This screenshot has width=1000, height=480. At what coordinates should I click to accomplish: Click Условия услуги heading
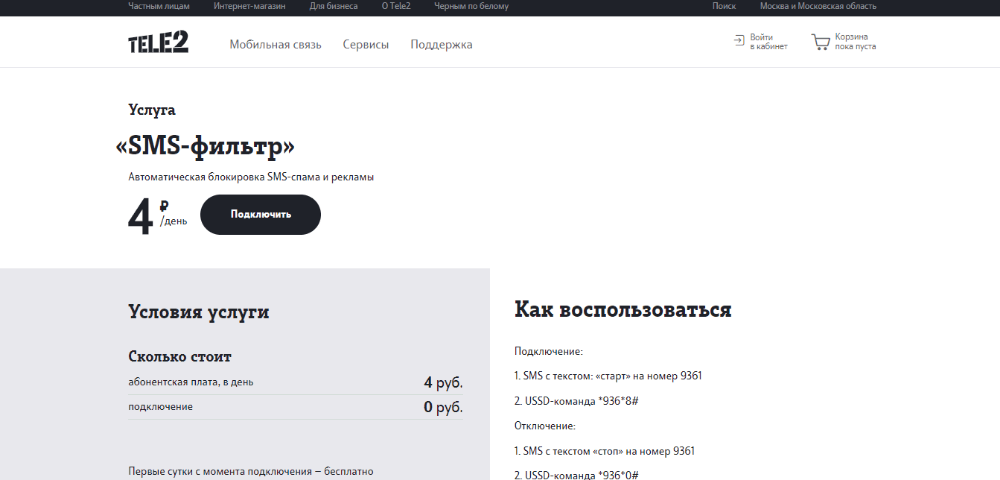(198, 312)
